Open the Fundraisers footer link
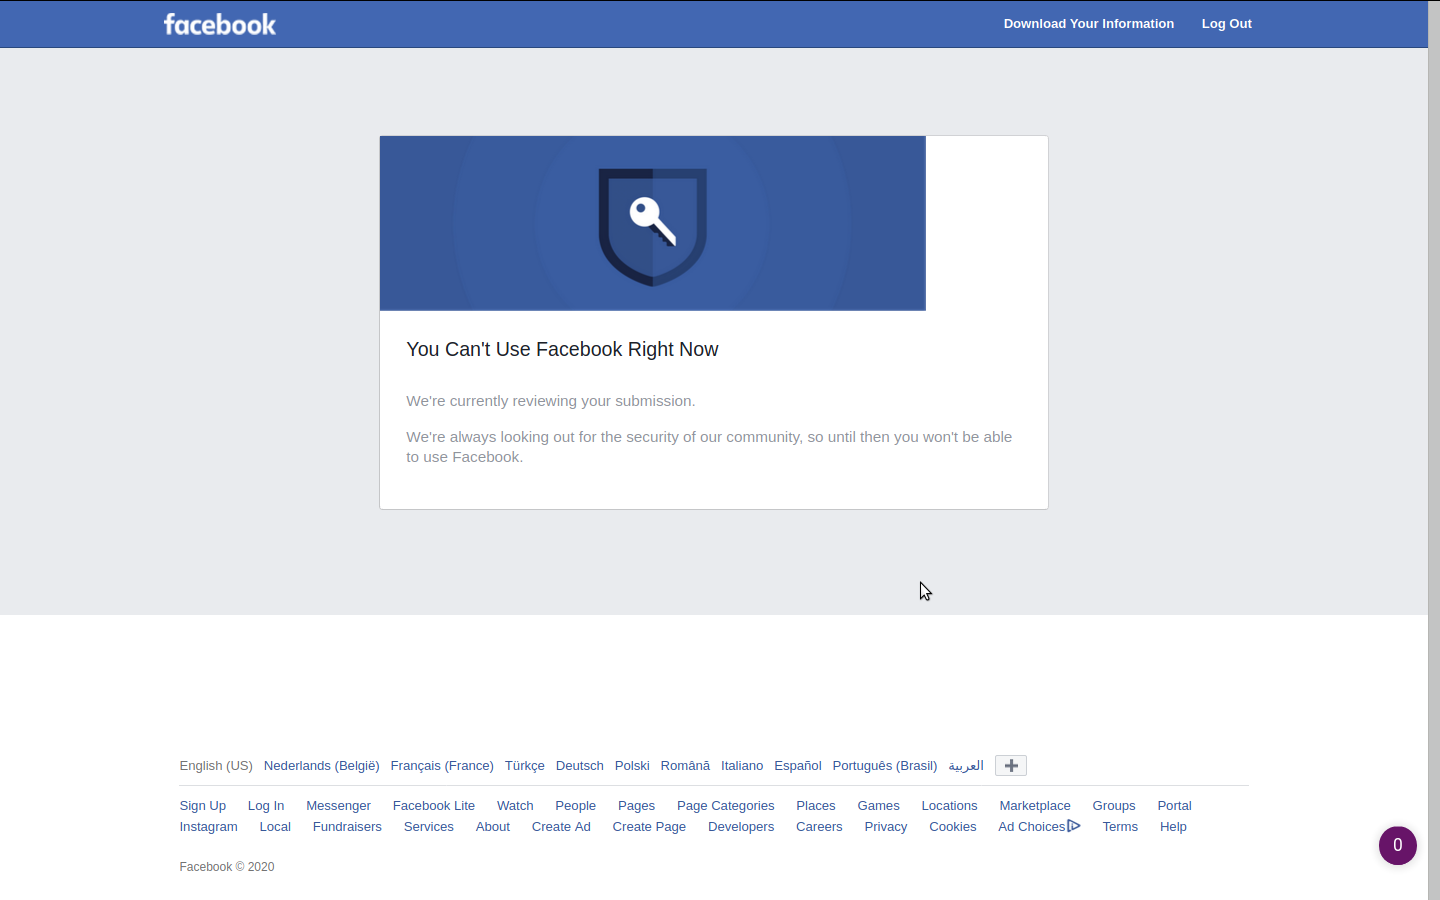 coord(347,827)
